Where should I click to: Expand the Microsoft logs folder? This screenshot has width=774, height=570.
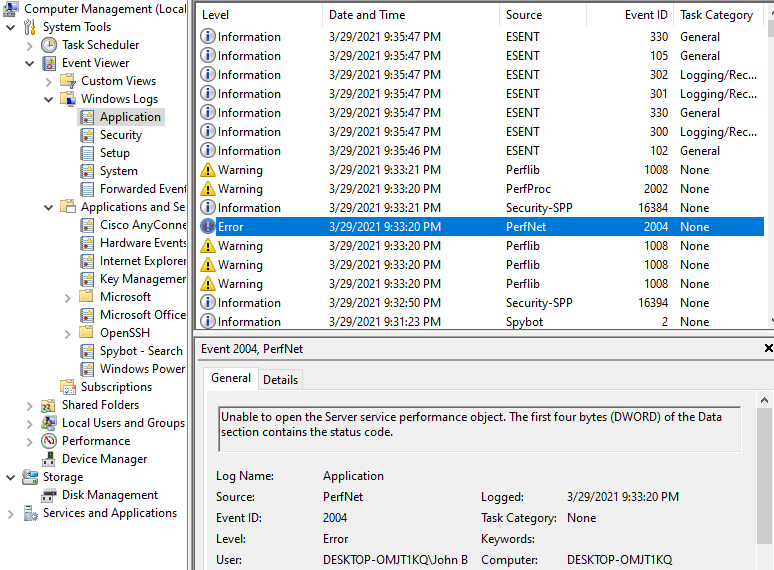point(67,297)
